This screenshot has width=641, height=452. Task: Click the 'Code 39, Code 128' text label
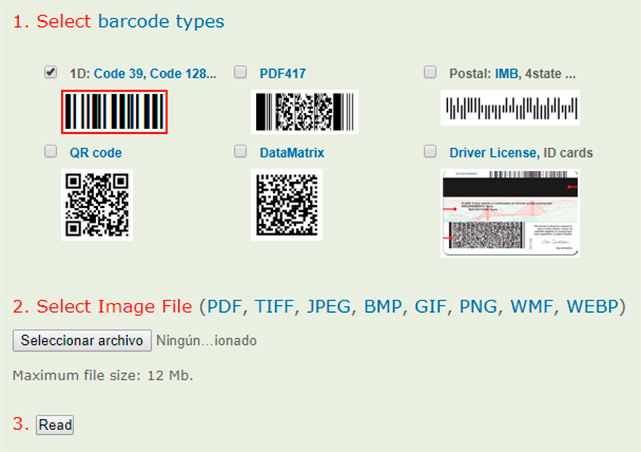coord(154,73)
